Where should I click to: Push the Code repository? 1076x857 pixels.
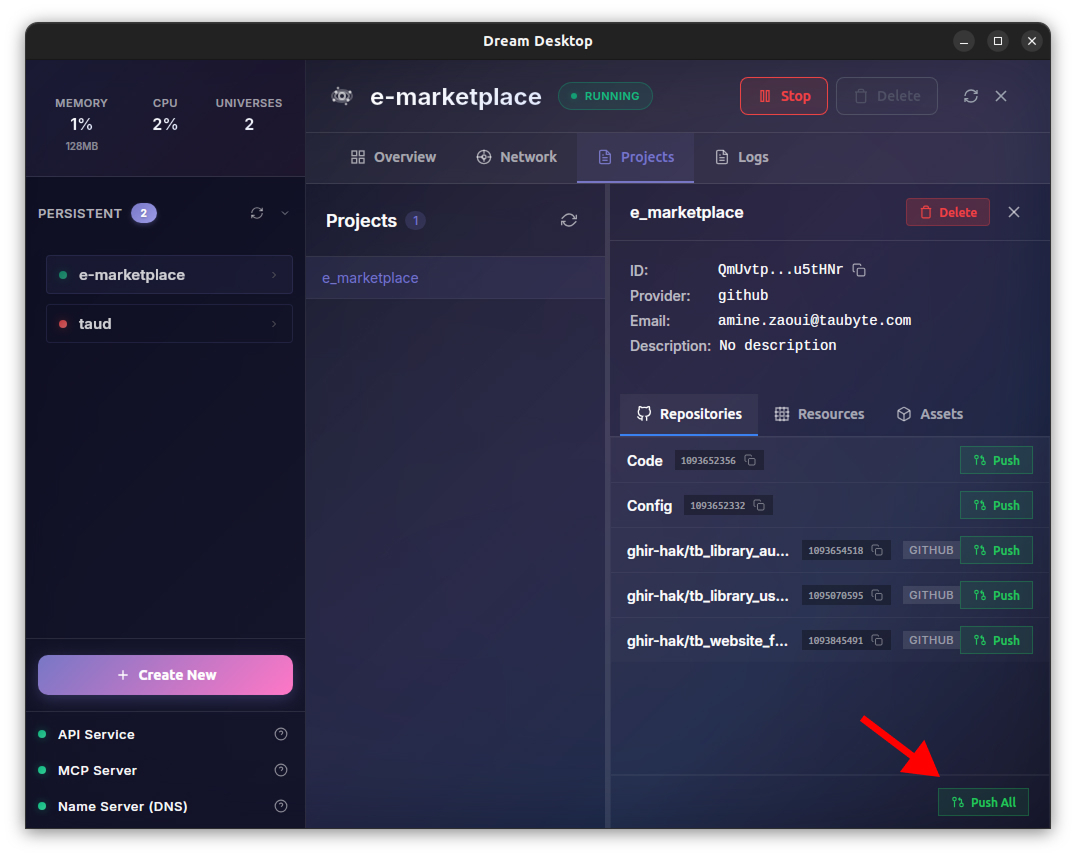(996, 460)
